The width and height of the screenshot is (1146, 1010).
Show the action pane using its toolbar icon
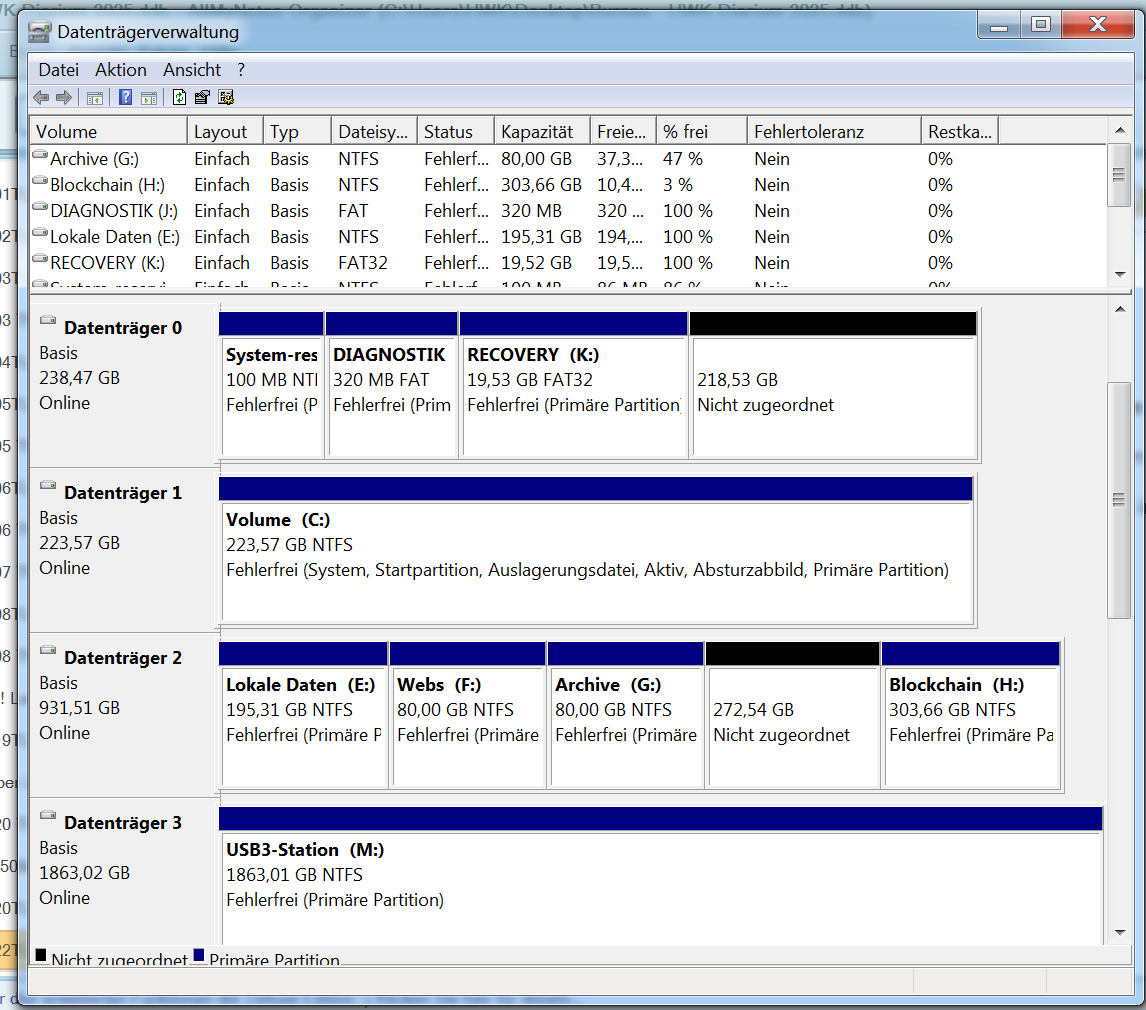(148, 97)
